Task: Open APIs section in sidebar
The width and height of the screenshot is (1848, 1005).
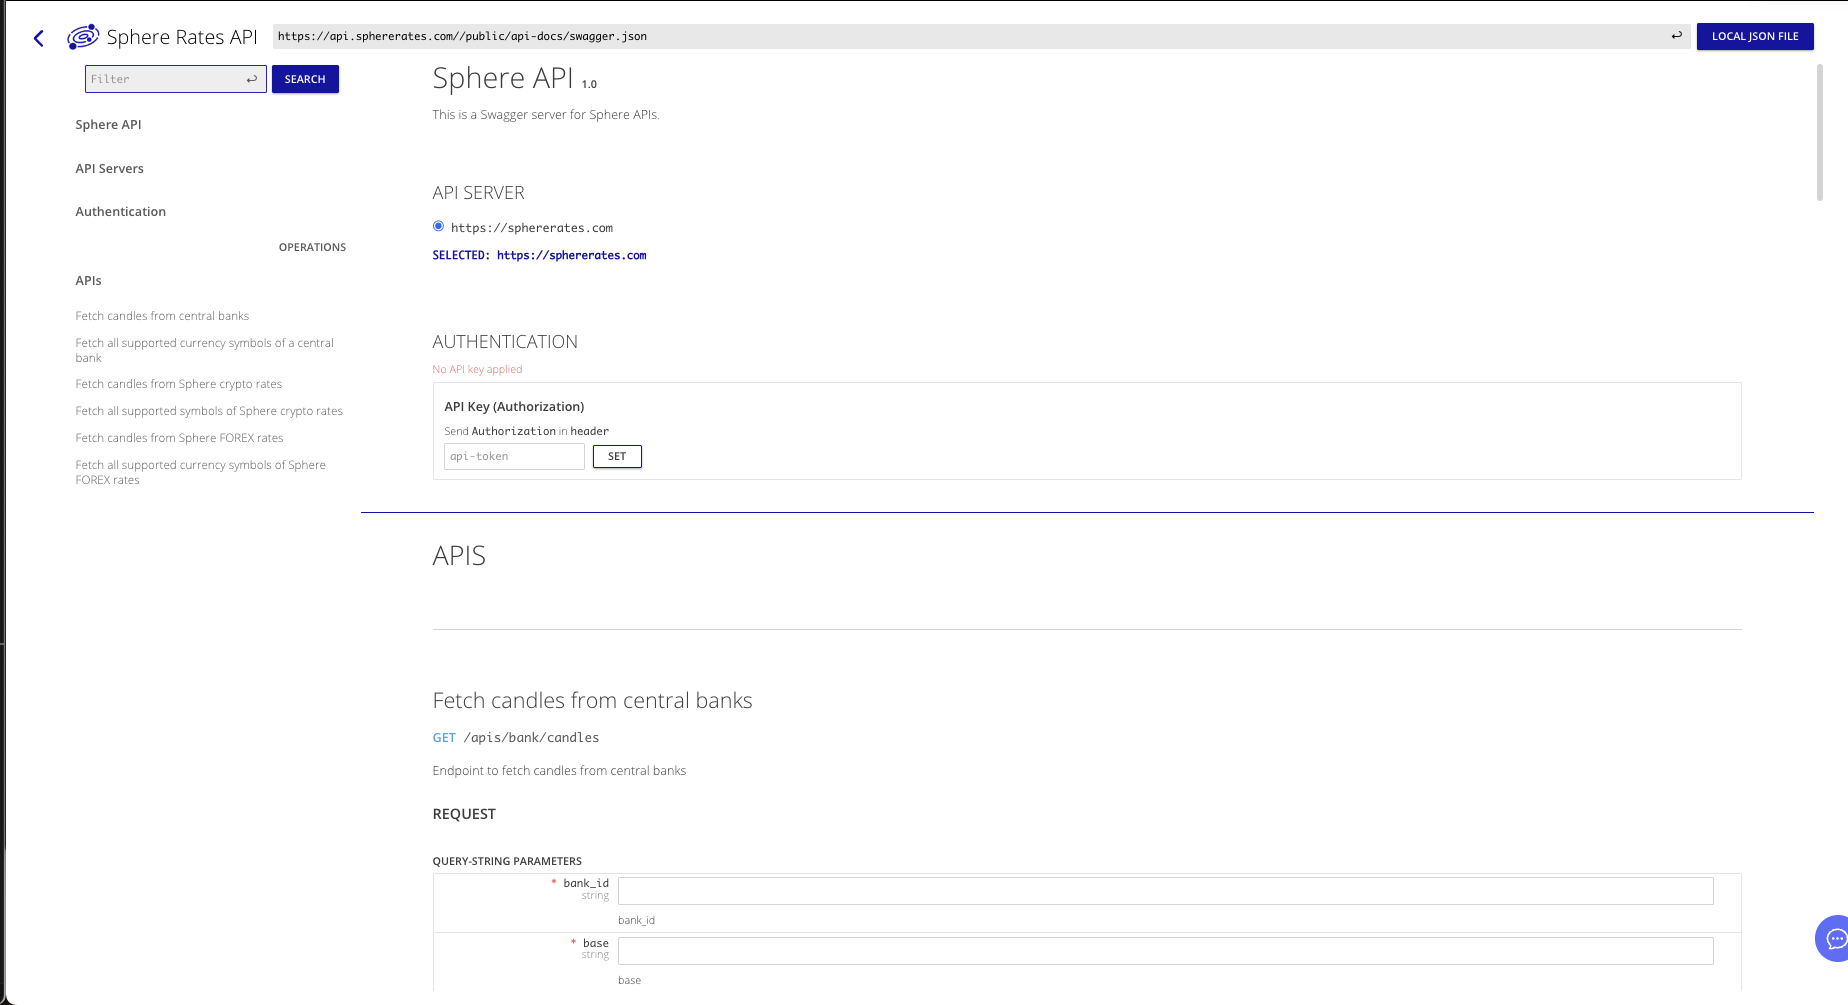Action: (x=88, y=281)
